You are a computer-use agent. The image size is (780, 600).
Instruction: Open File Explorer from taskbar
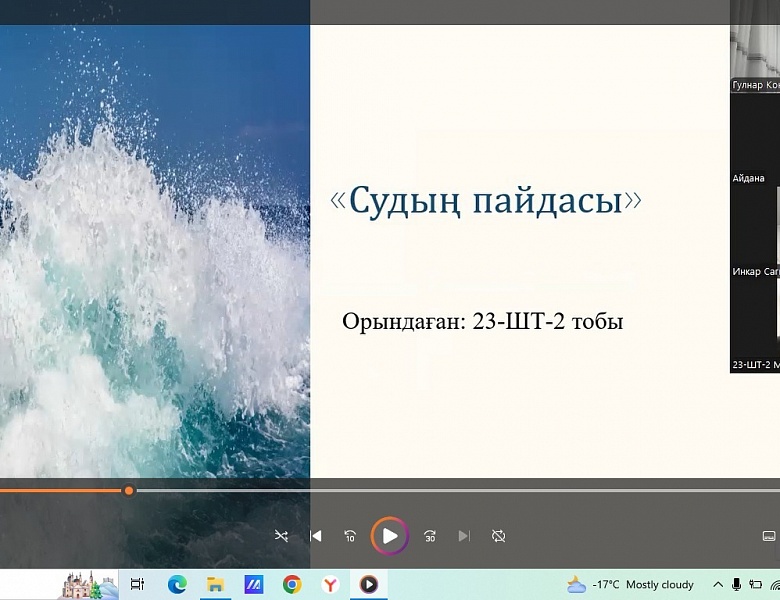pyautogui.click(x=215, y=584)
